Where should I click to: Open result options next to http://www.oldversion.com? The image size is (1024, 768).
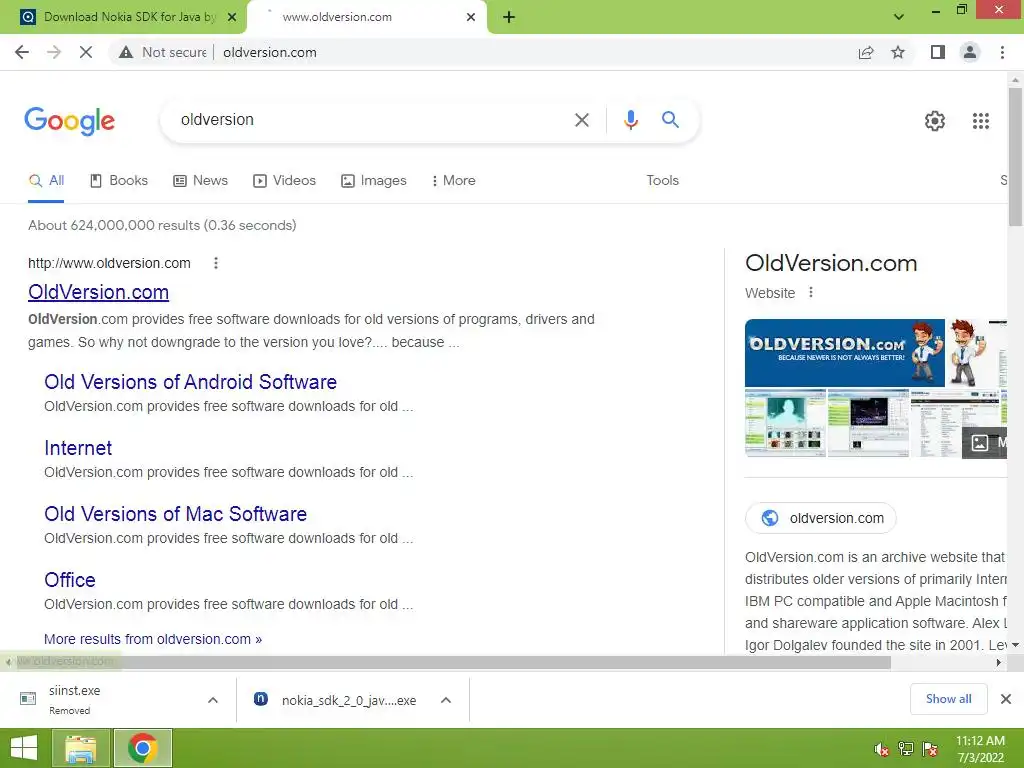(216, 263)
